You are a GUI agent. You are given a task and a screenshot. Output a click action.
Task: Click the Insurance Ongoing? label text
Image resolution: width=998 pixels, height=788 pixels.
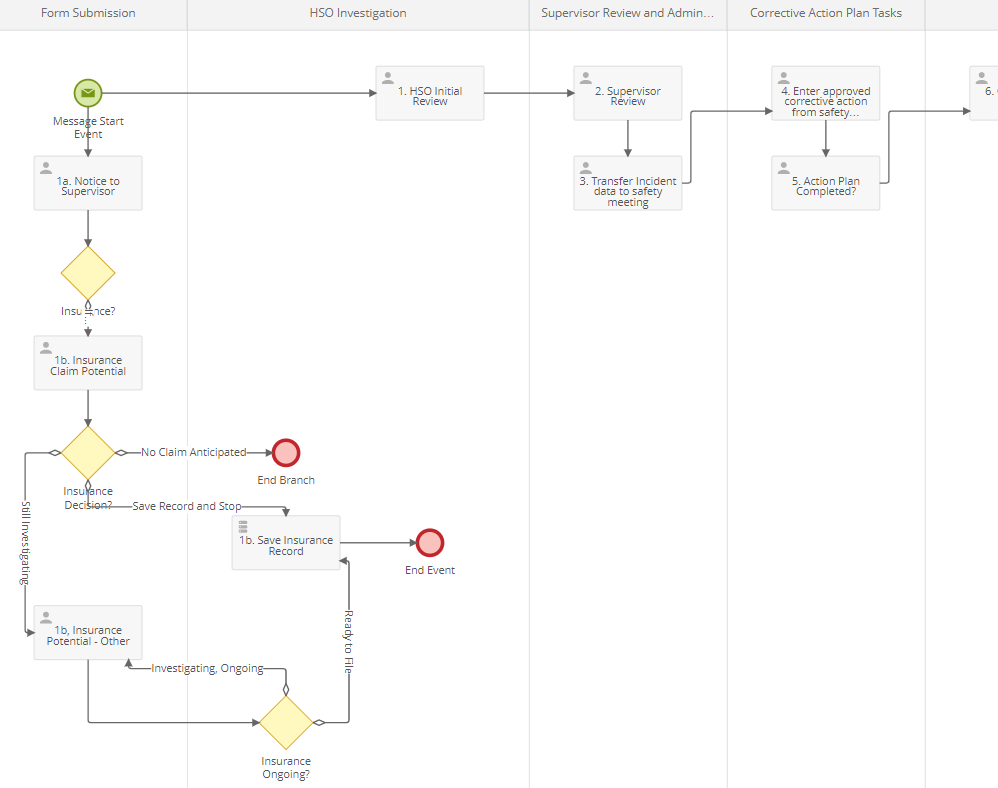(286, 768)
